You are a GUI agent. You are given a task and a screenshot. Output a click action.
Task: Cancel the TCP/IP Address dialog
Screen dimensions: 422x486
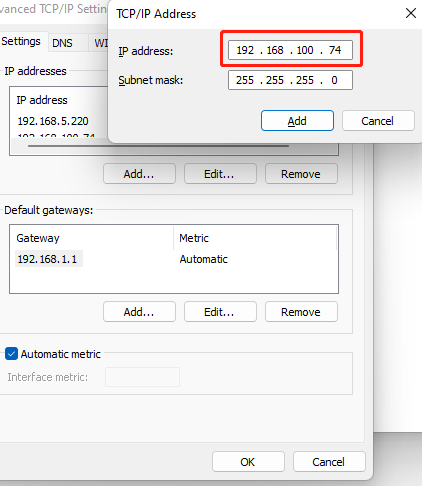[x=378, y=121]
